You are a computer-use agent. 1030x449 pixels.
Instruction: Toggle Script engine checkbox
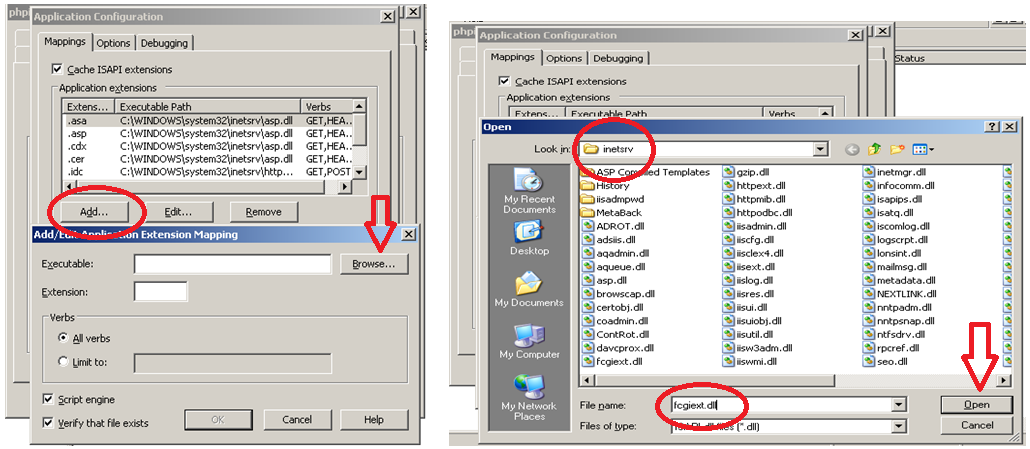click(x=49, y=400)
